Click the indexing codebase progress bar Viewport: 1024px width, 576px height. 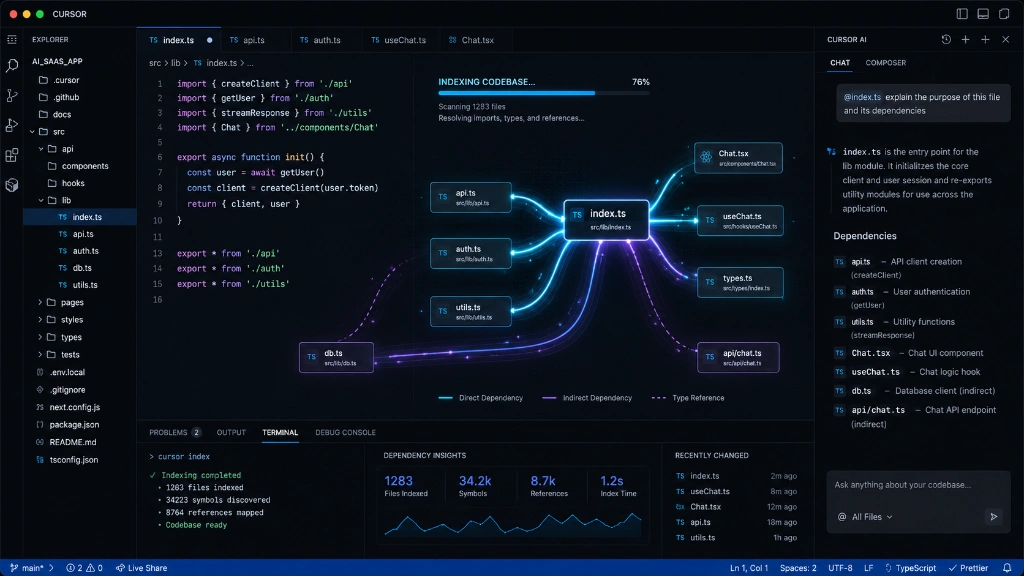[543, 93]
